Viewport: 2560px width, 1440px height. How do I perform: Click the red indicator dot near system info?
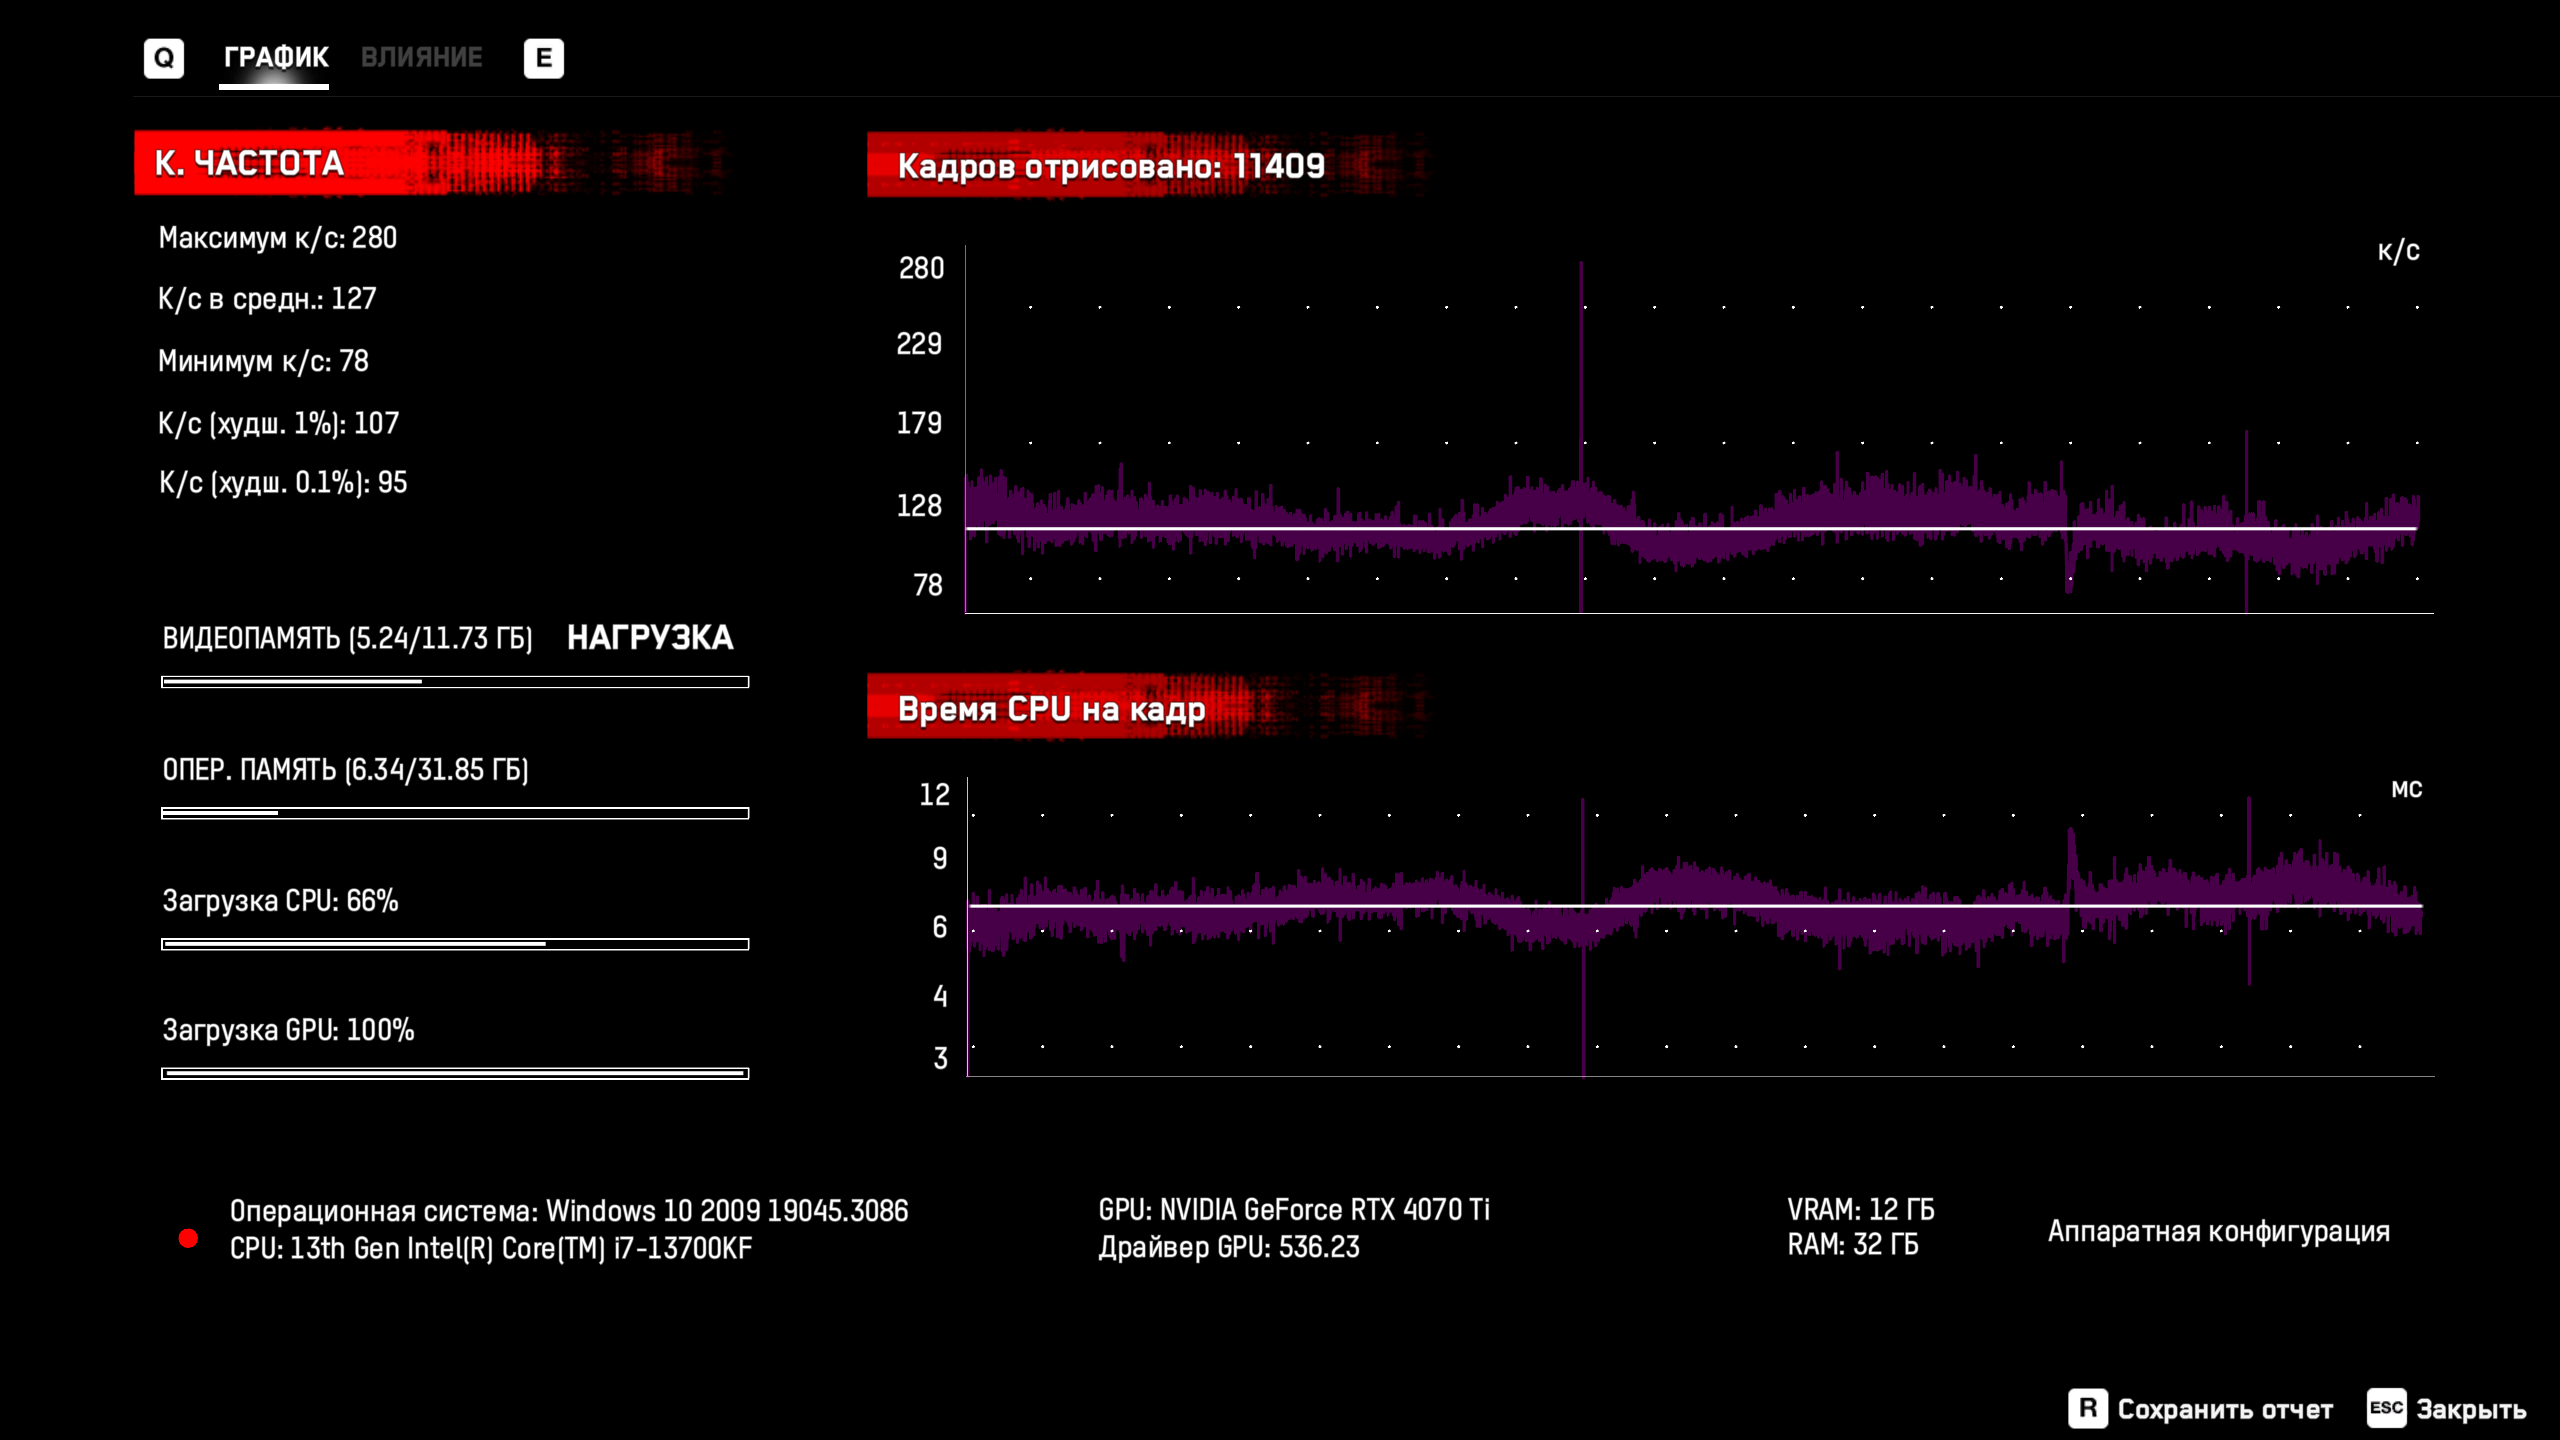pos(188,1239)
